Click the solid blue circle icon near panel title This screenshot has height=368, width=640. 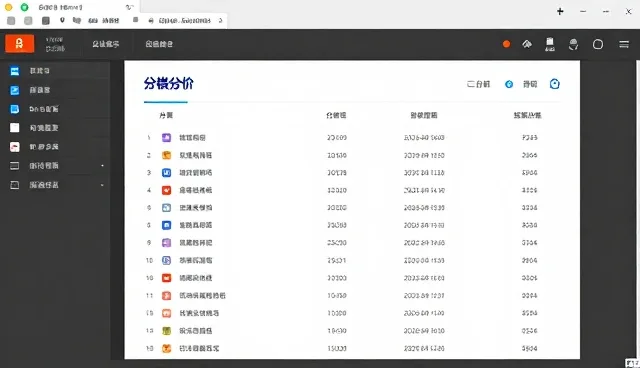pos(509,84)
